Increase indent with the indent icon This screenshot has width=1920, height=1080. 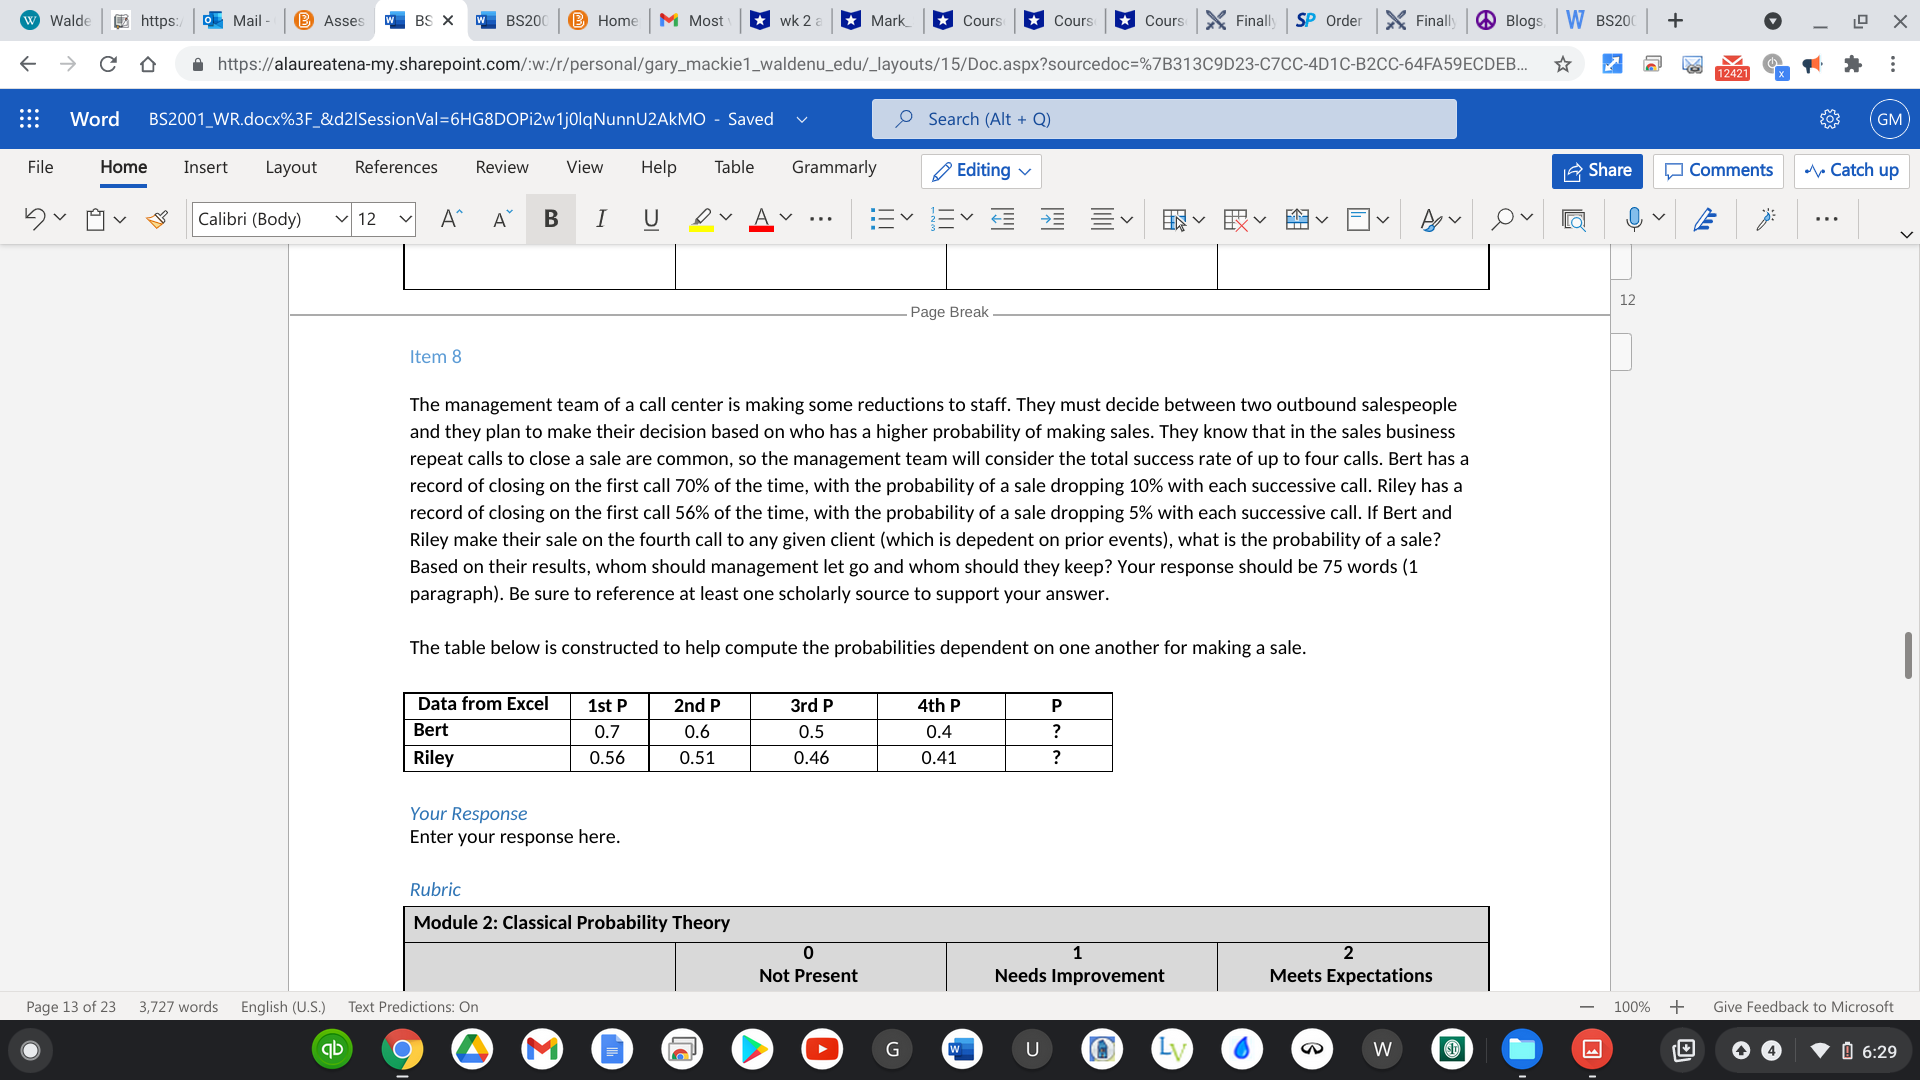click(1052, 219)
